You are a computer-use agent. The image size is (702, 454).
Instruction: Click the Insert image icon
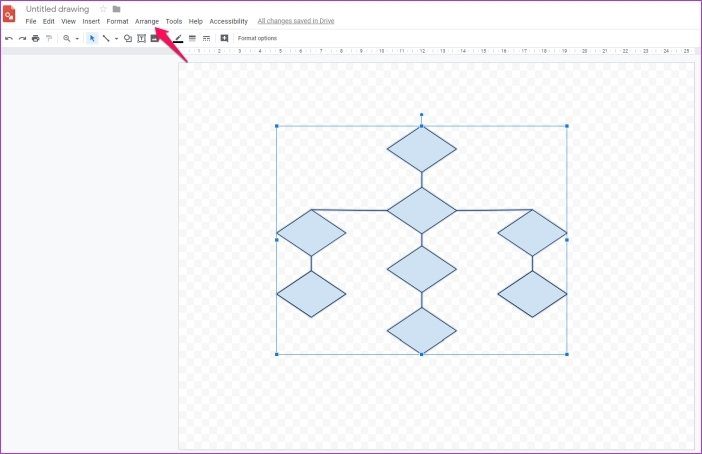[x=154, y=39]
